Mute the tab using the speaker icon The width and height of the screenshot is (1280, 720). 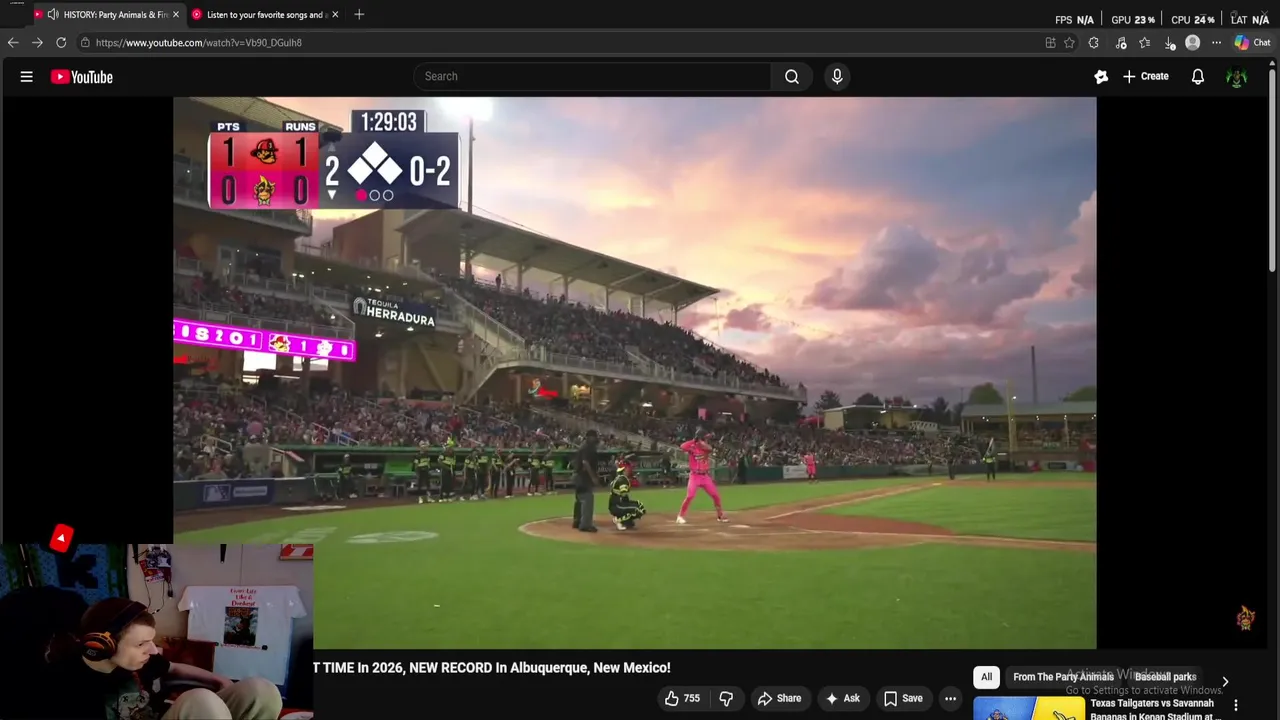pos(52,15)
